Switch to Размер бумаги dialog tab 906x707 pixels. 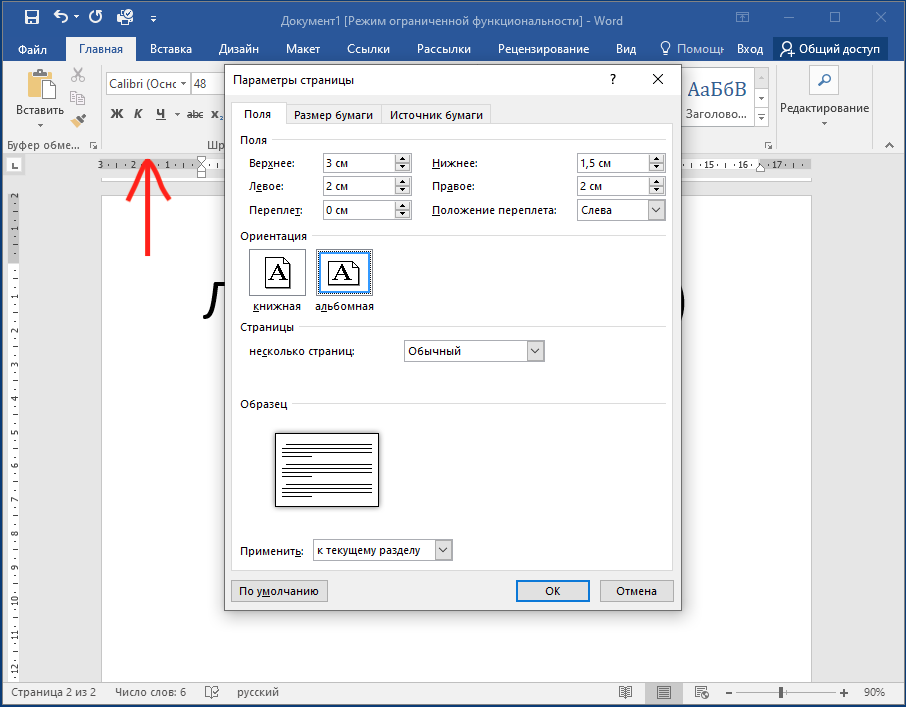pos(333,115)
